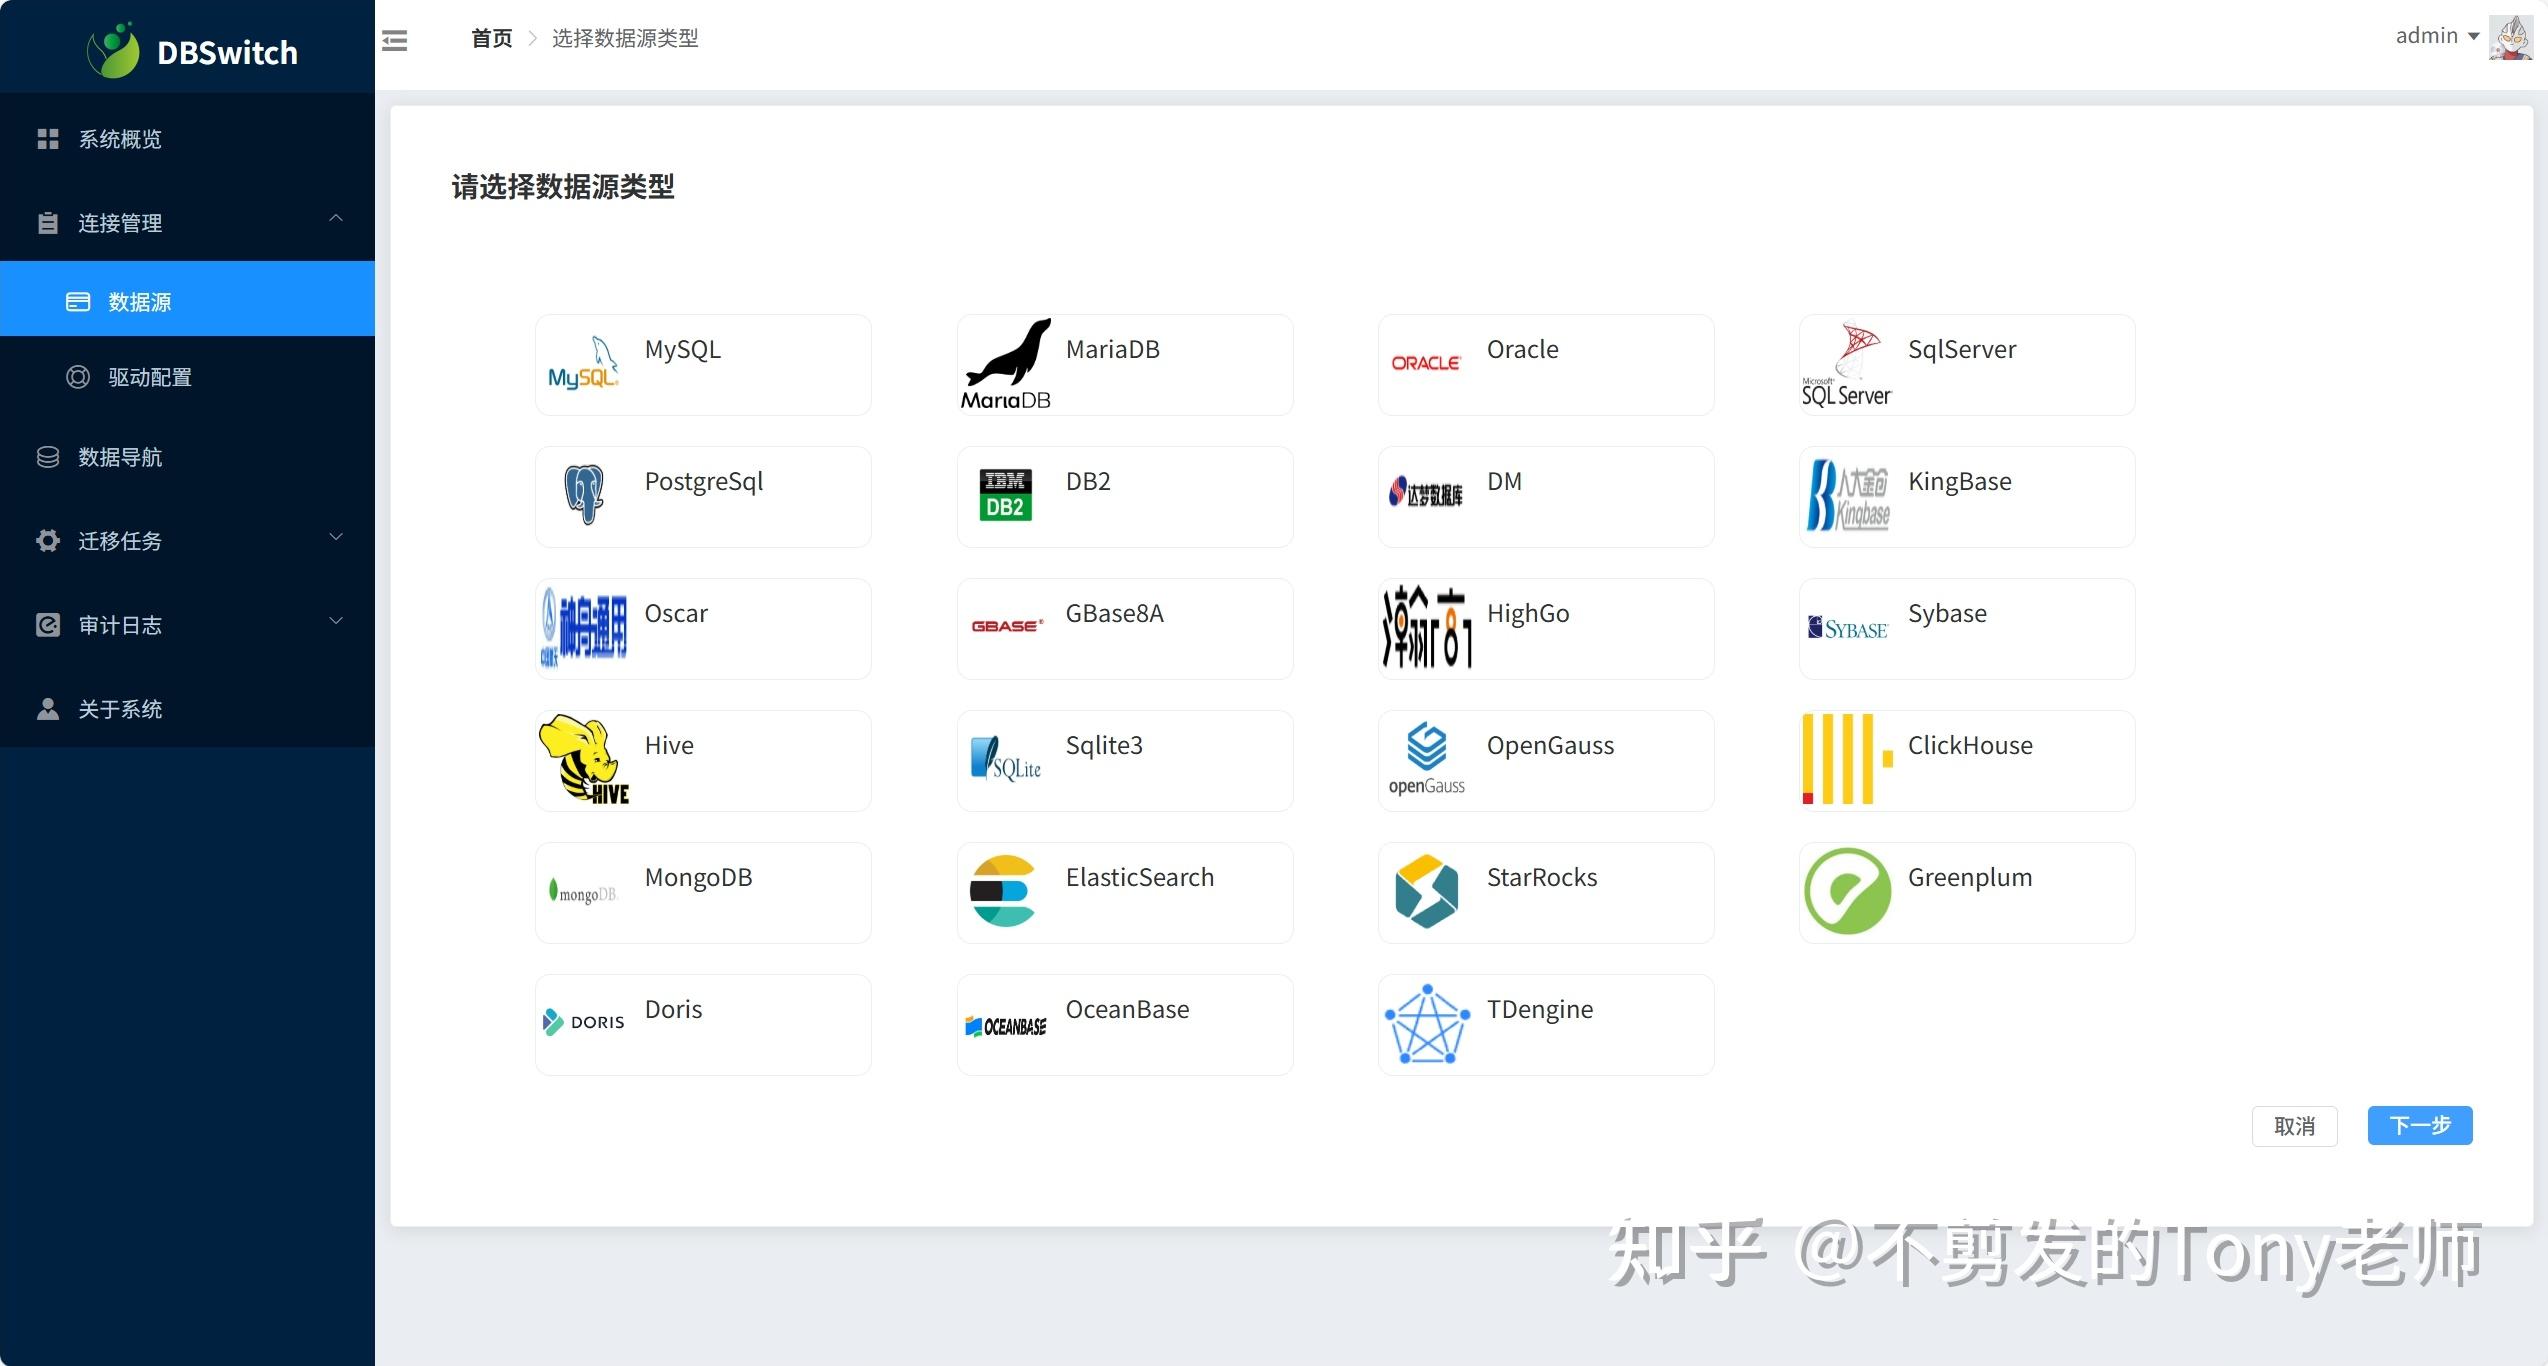Viewport: 2548px width, 1366px height.
Task: Cancel with the 取消 button
Action: pyautogui.click(x=2294, y=1125)
